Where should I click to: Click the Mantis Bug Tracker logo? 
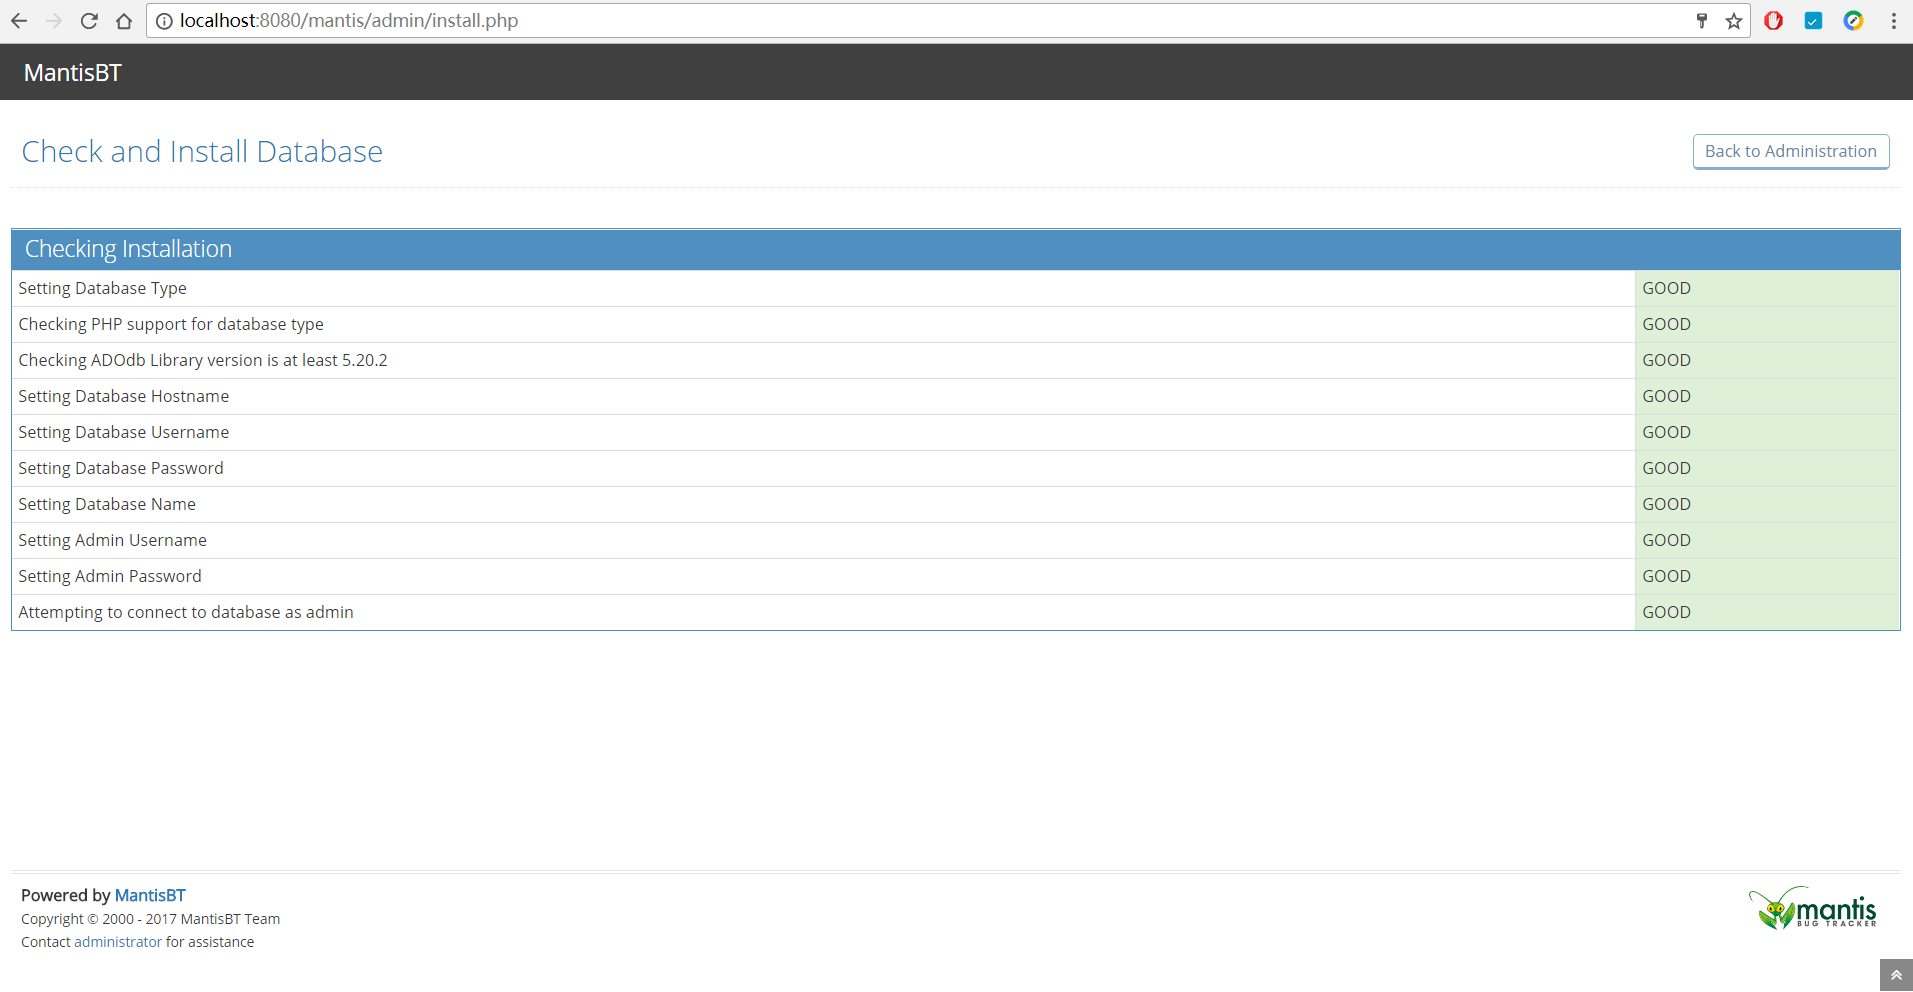(x=1812, y=908)
